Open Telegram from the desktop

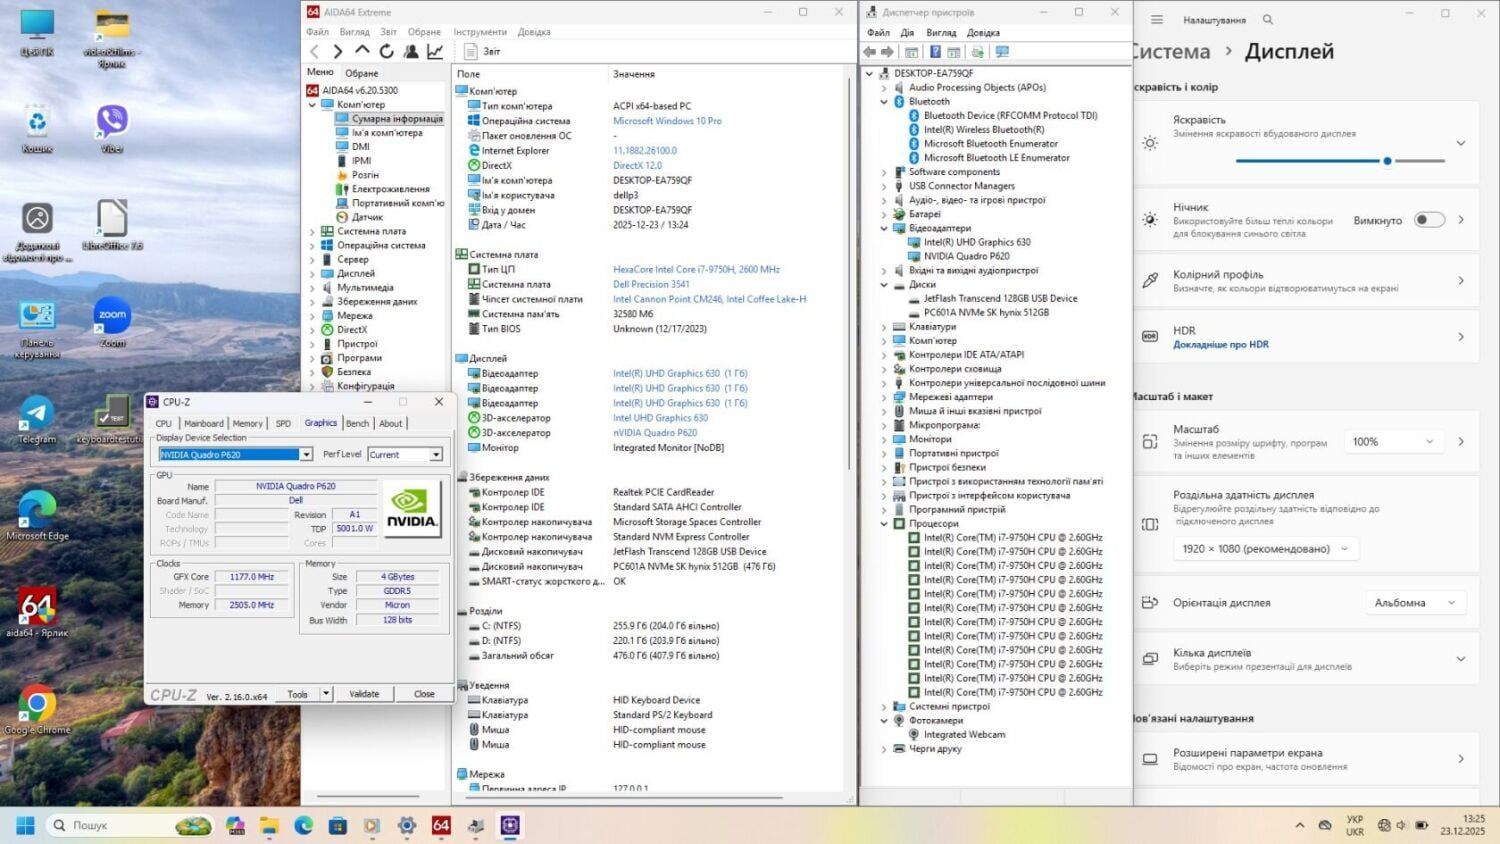coord(37,419)
